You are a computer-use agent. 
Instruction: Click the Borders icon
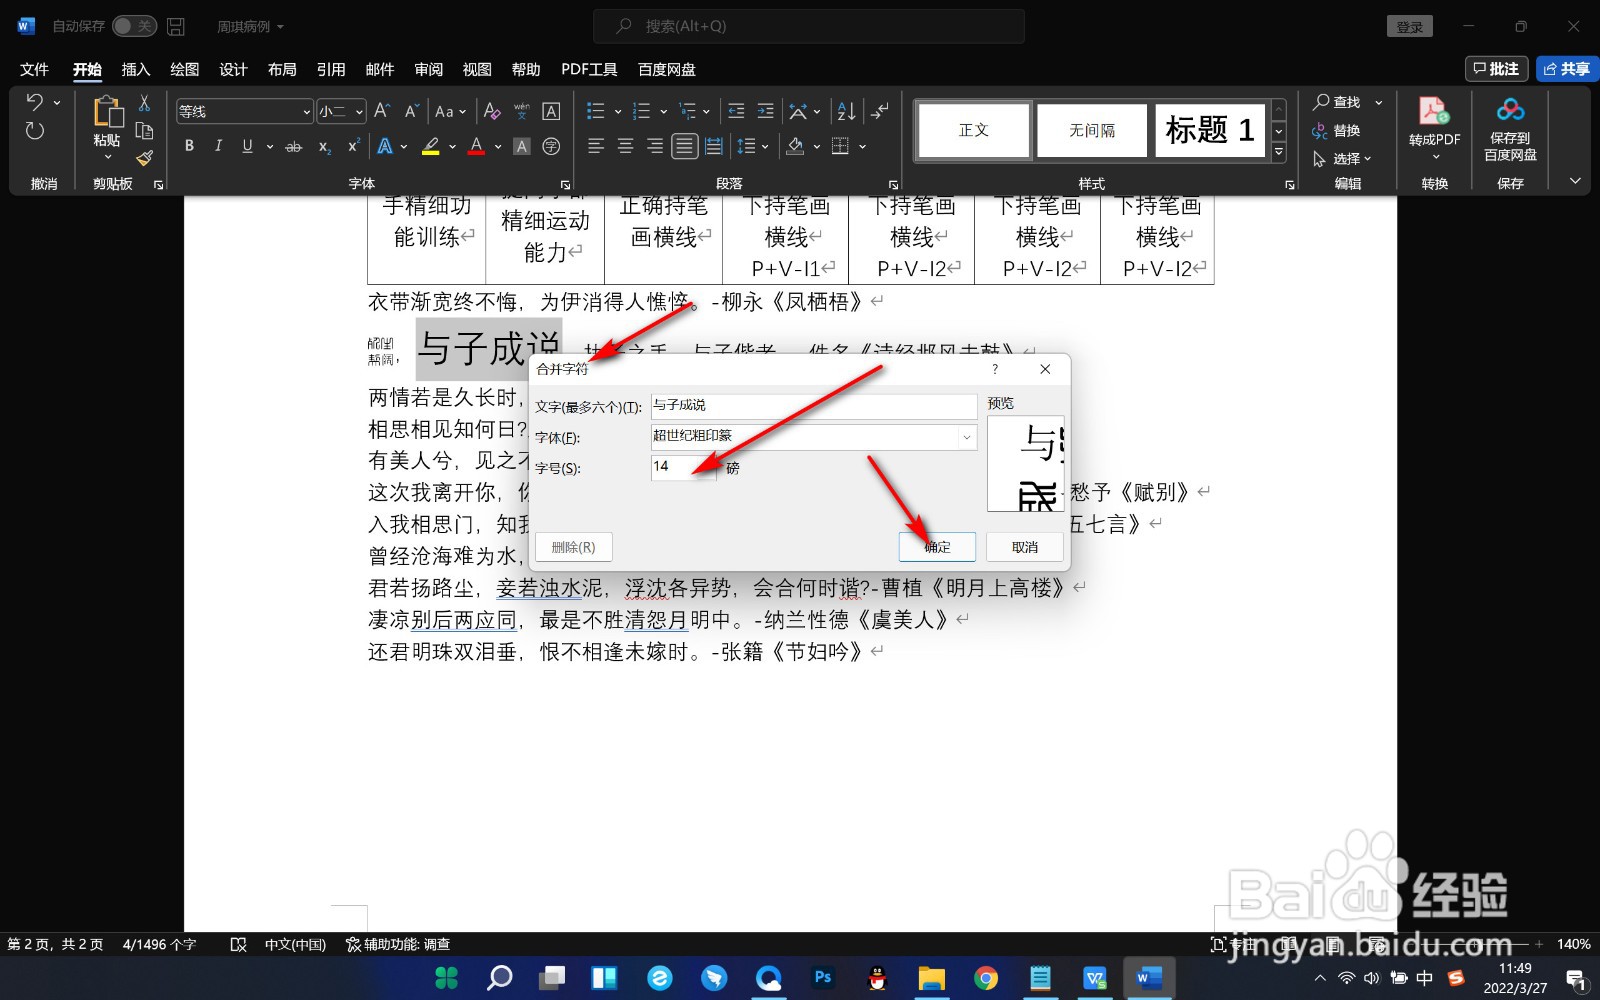(x=841, y=146)
